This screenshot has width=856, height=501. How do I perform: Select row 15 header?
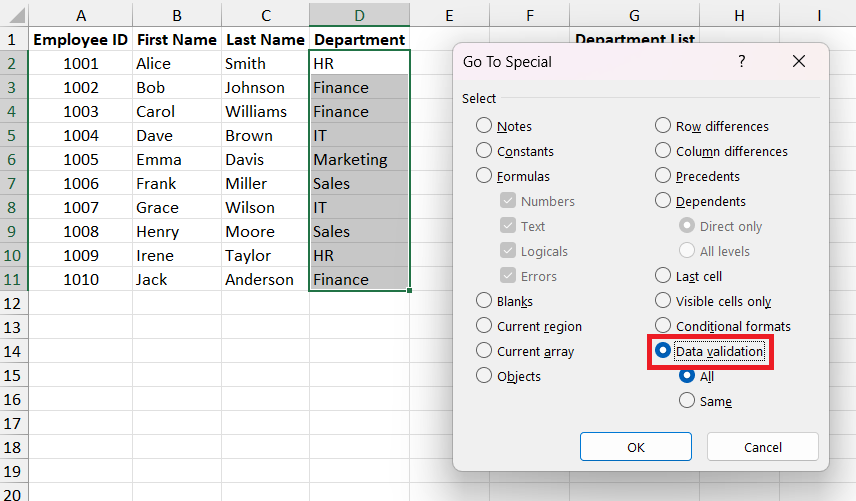pyautogui.click(x=14, y=375)
